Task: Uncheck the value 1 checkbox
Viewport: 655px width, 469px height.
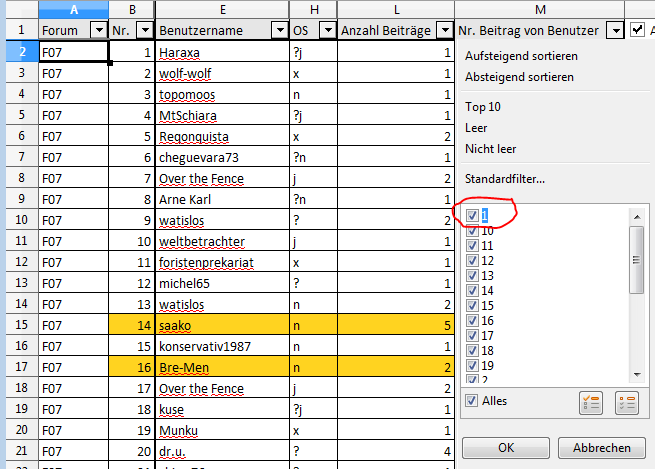Action: pyautogui.click(x=472, y=215)
